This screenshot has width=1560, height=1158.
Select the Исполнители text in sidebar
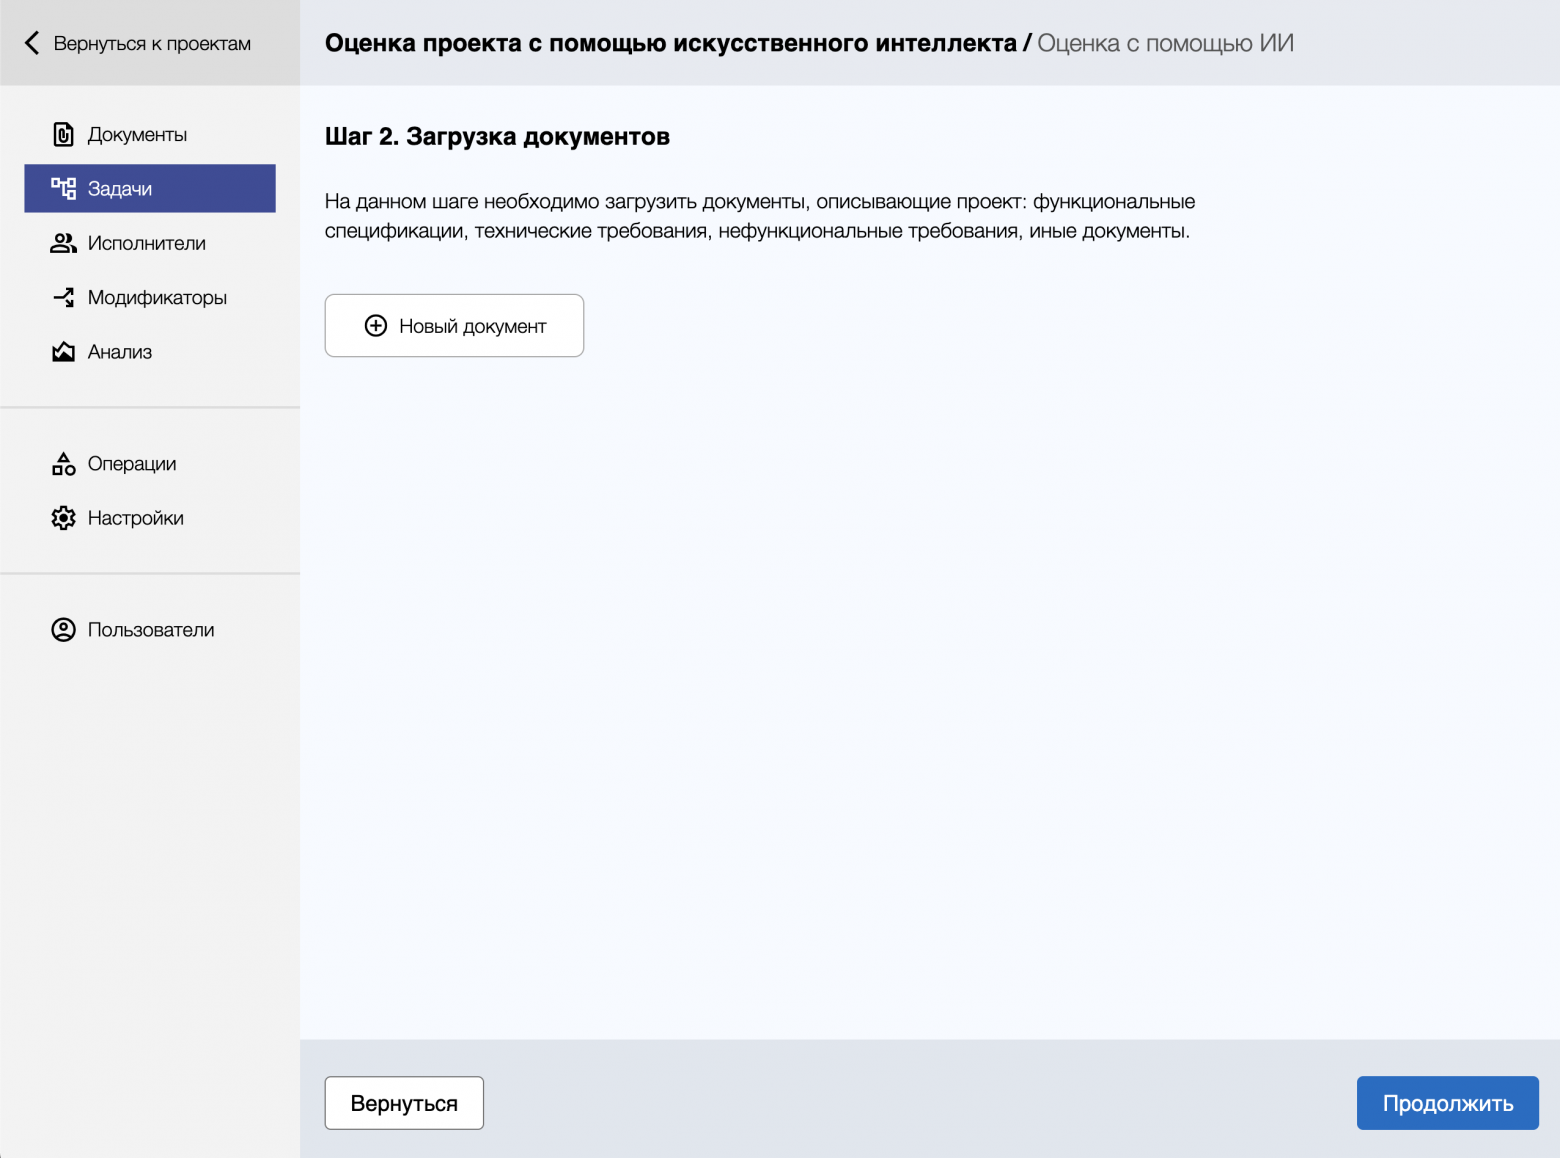click(146, 243)
